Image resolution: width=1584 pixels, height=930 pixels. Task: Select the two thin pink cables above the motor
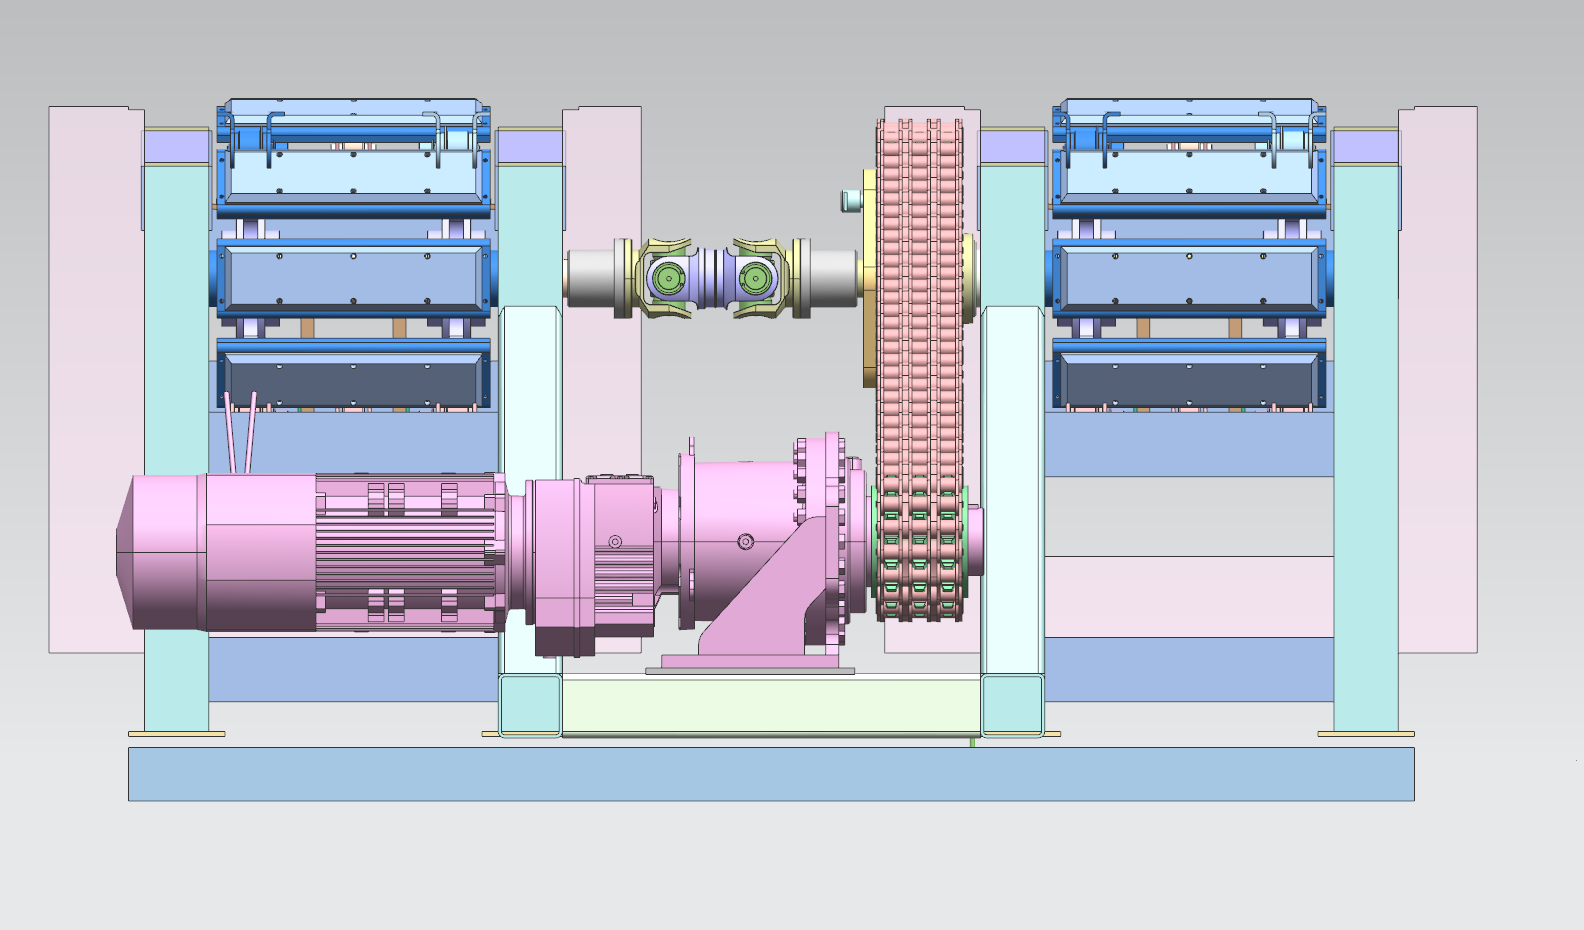(x=241, y=432)
